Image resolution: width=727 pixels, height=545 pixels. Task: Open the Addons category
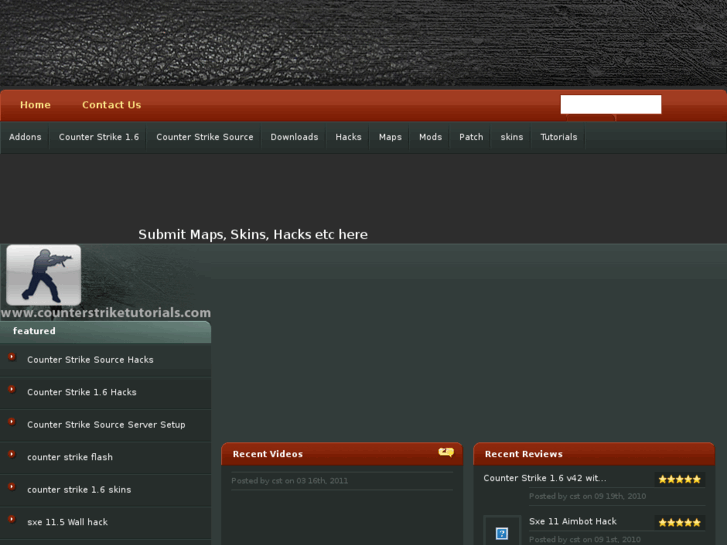pos(25,137)
